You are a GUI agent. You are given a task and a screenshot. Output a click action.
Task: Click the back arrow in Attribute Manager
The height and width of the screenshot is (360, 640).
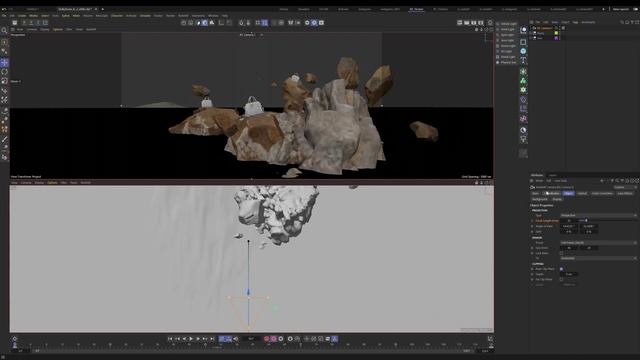[x=602, y=180]
